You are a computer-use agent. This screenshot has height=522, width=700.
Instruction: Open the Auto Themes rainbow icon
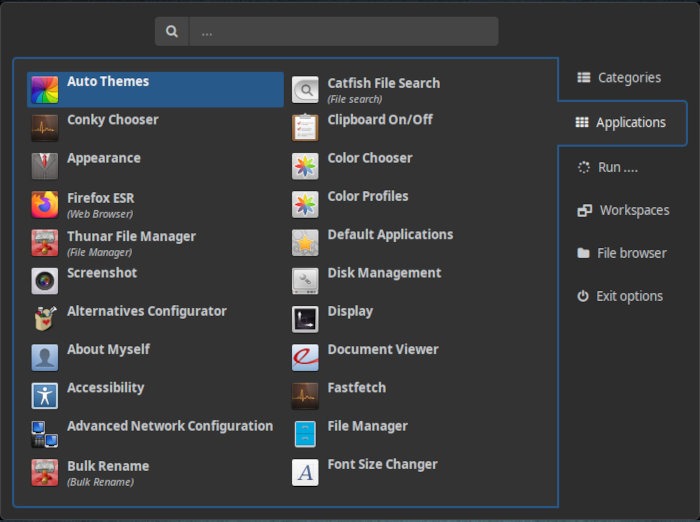click(x=45, y=90)
